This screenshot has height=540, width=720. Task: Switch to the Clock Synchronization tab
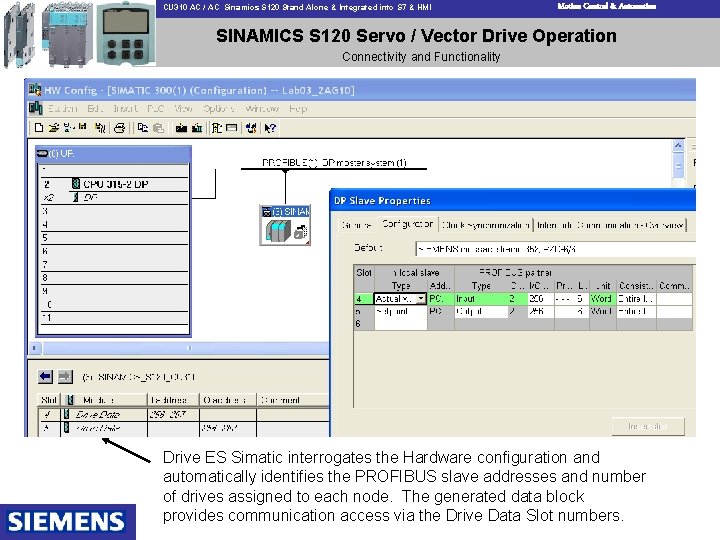click(486, 225)
